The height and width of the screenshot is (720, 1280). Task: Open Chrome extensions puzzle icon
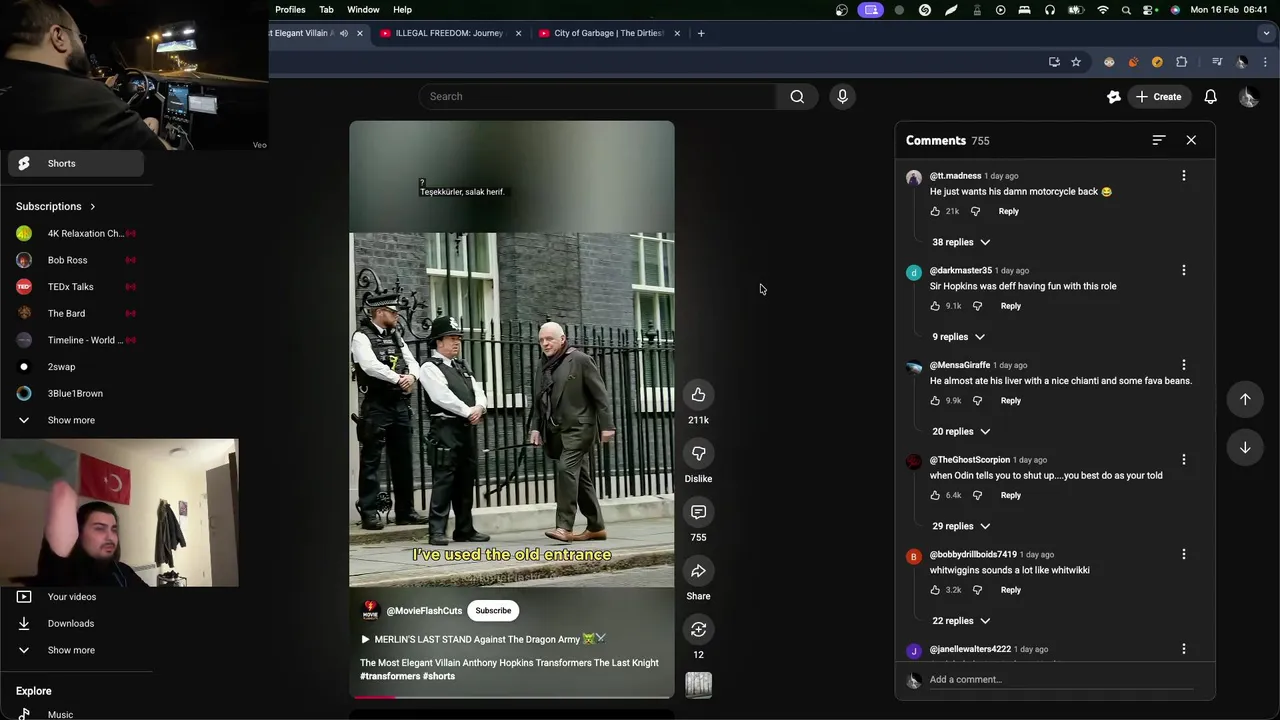(1181, 62)
